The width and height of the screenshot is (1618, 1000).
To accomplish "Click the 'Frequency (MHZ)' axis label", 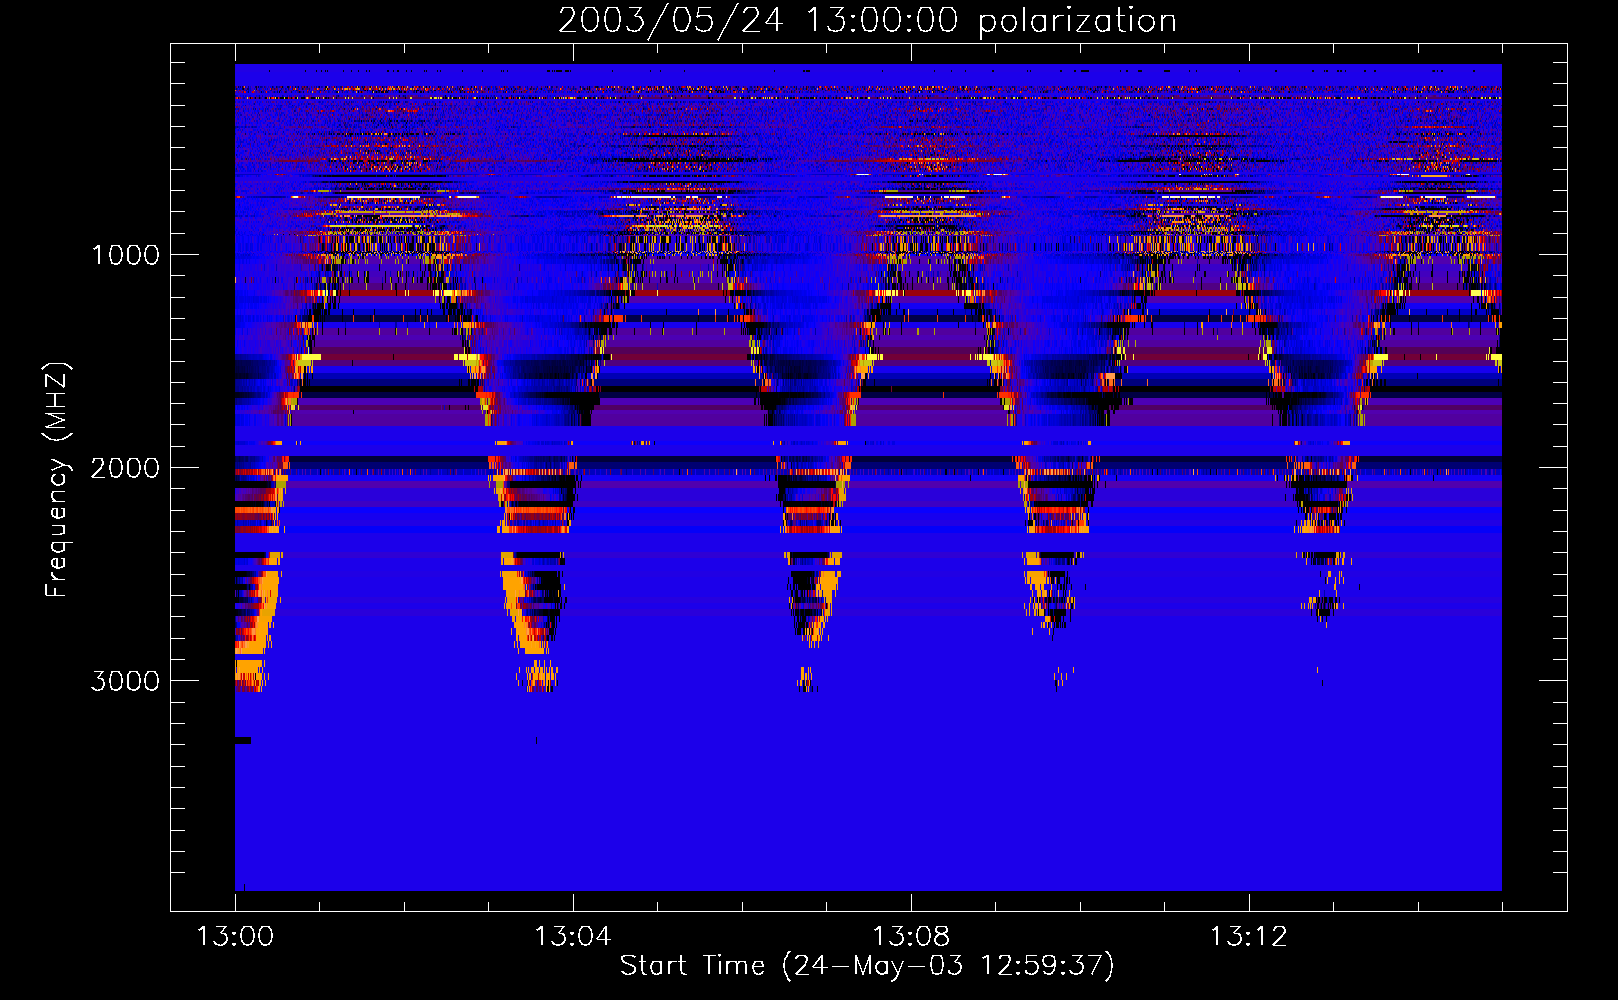I will (57, 480).
